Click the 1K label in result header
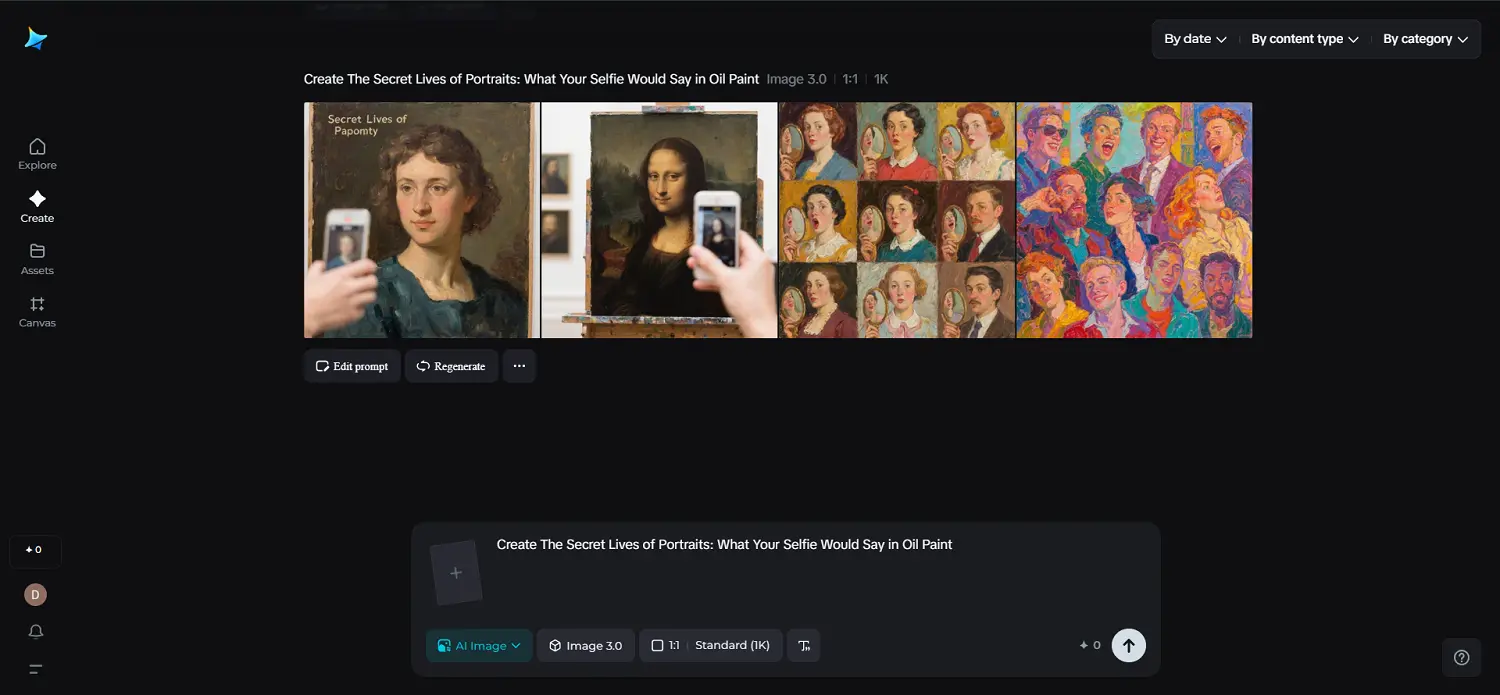Viewport: 1500px width, 695px height. 881,79
